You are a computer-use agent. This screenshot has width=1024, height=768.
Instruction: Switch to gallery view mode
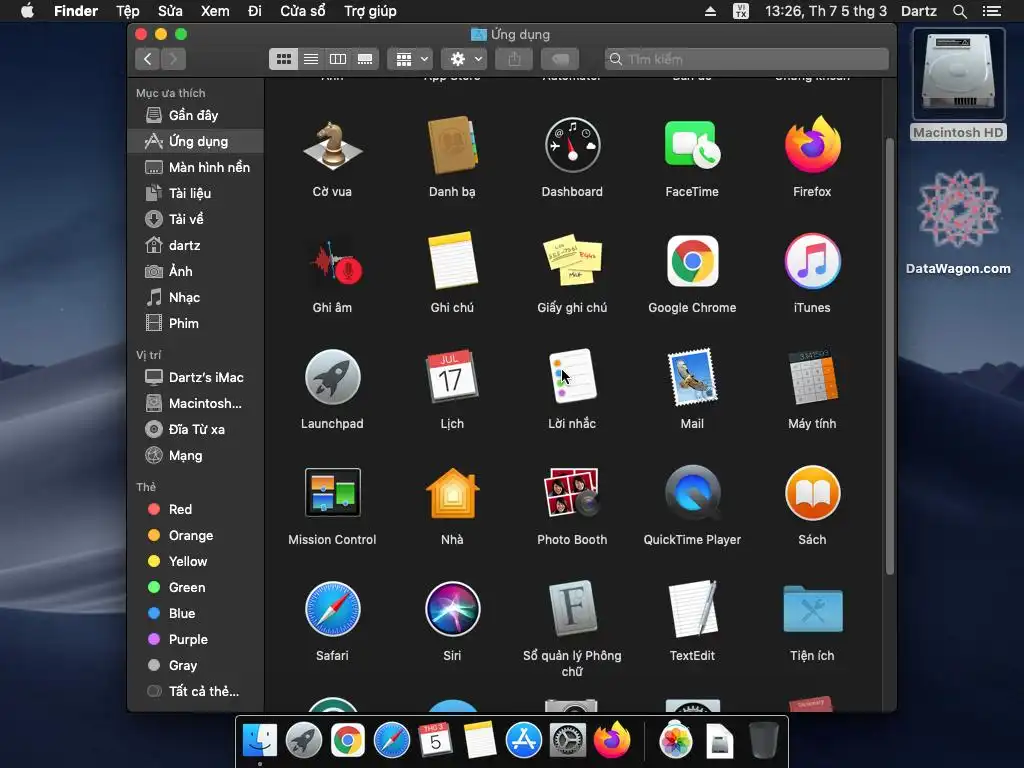365,59
